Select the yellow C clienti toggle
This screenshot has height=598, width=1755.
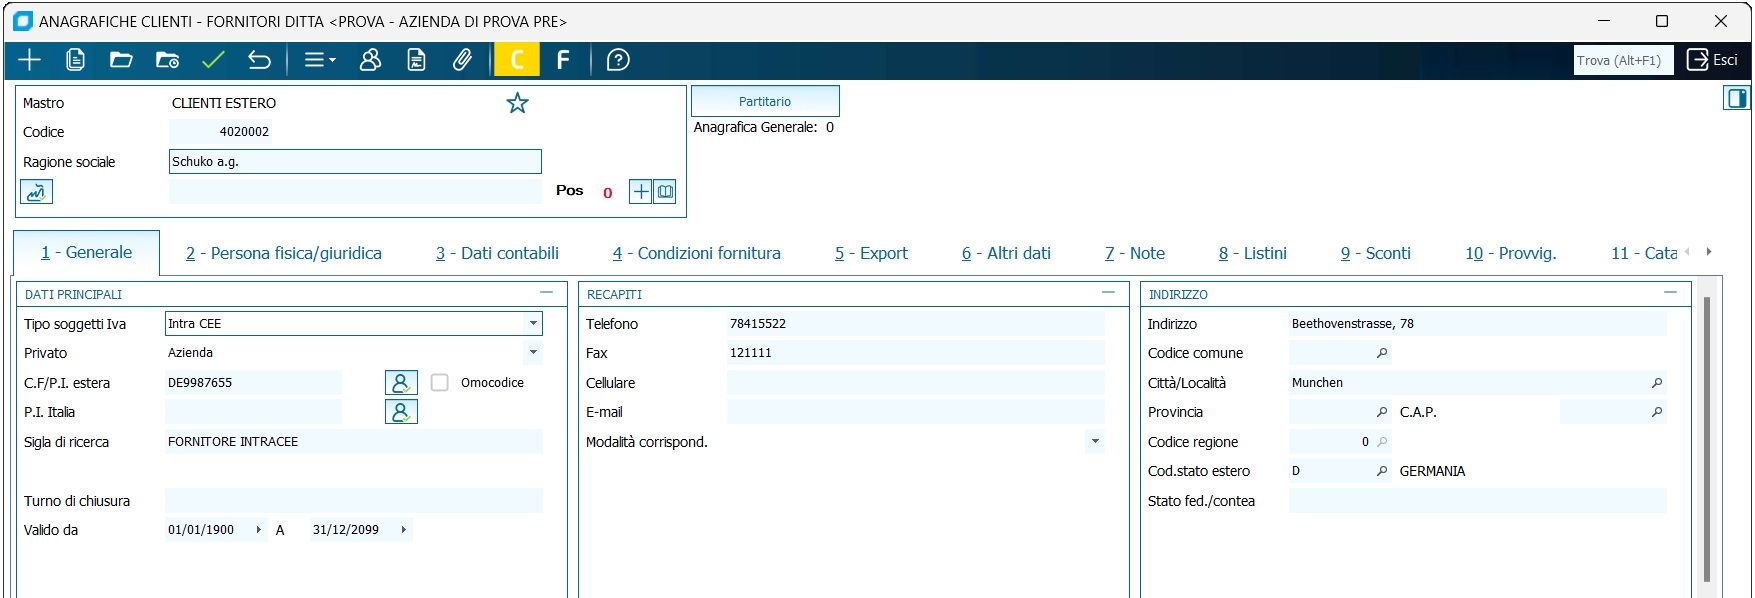(x=517, y=60)
